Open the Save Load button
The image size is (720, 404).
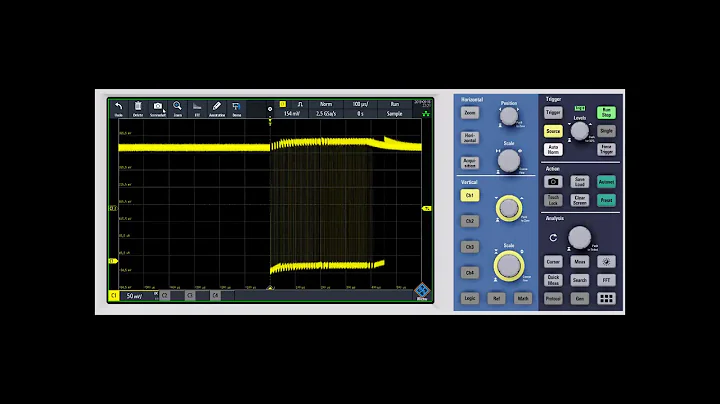click(x=579, y=182)
